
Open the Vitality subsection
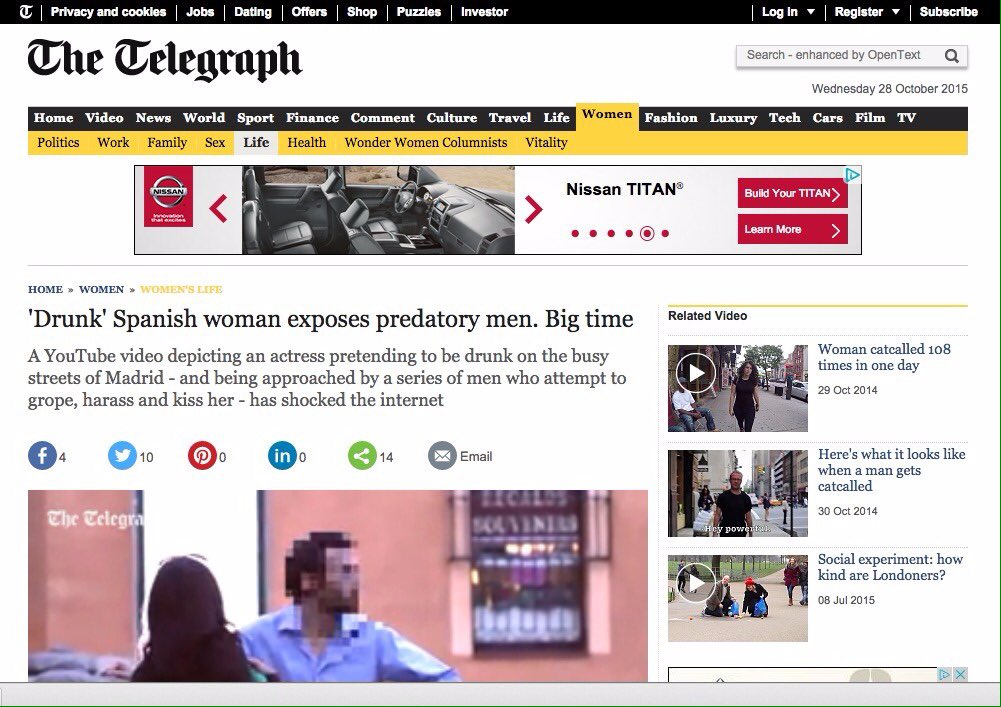tap(546, 142)
